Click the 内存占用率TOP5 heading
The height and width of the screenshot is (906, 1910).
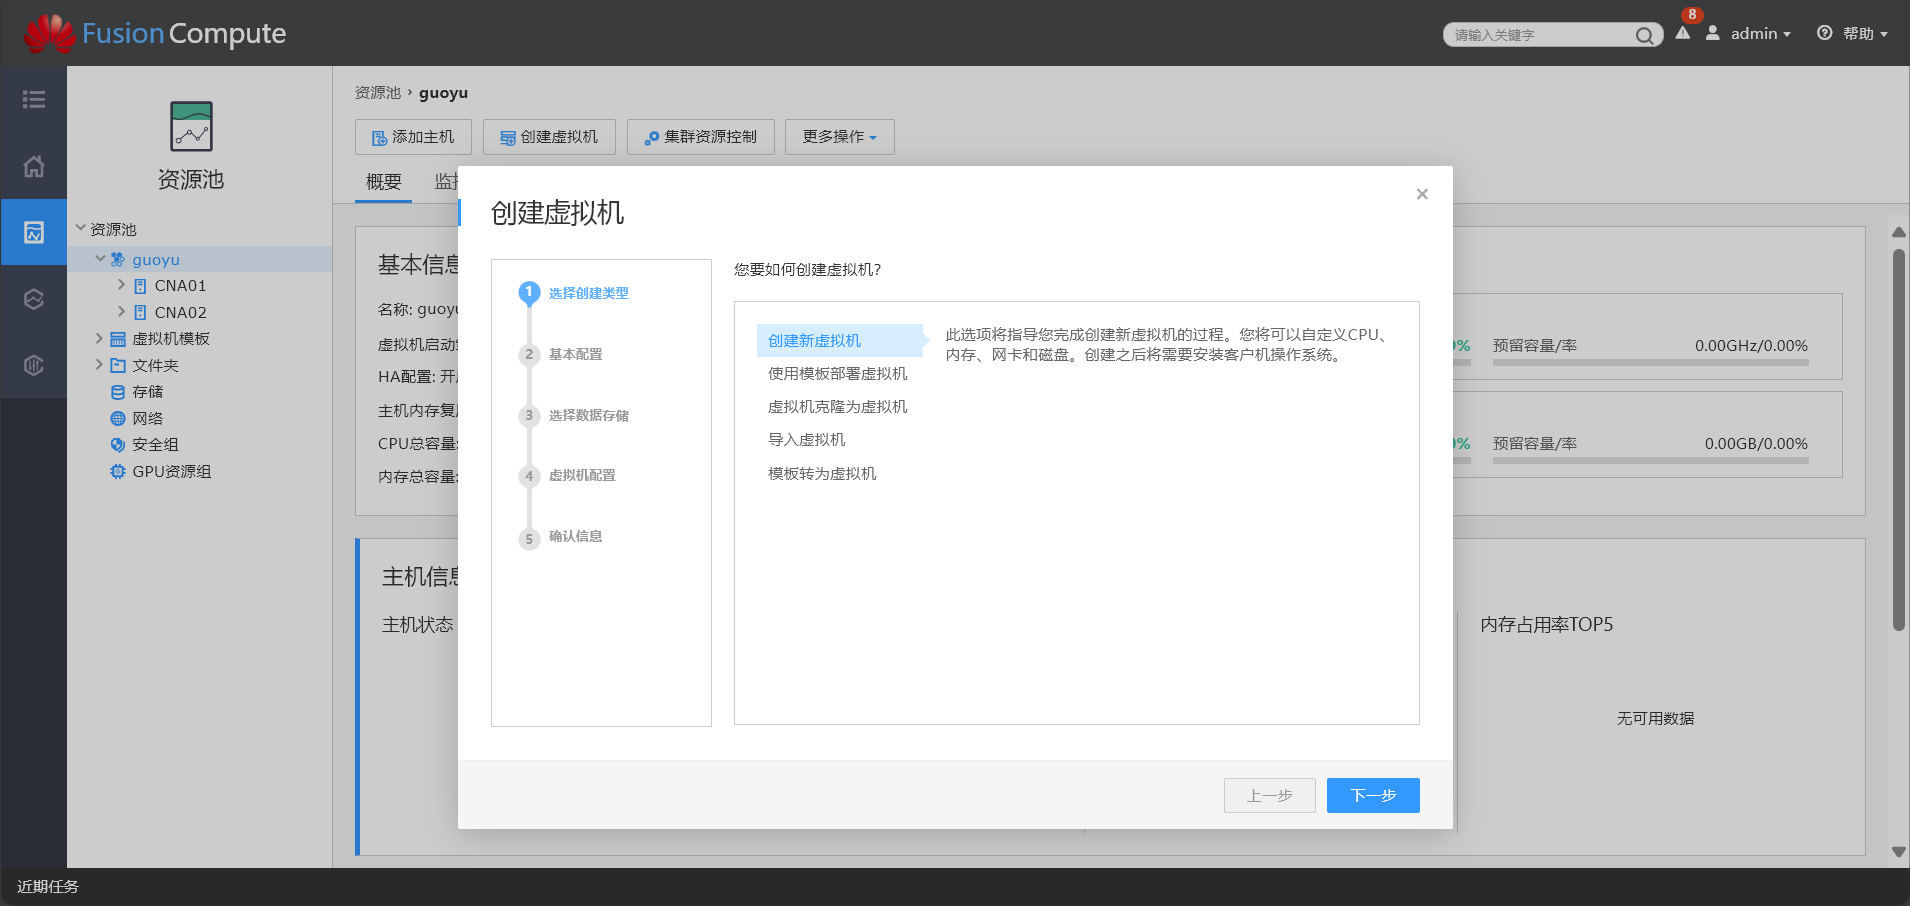(1547, 624)
